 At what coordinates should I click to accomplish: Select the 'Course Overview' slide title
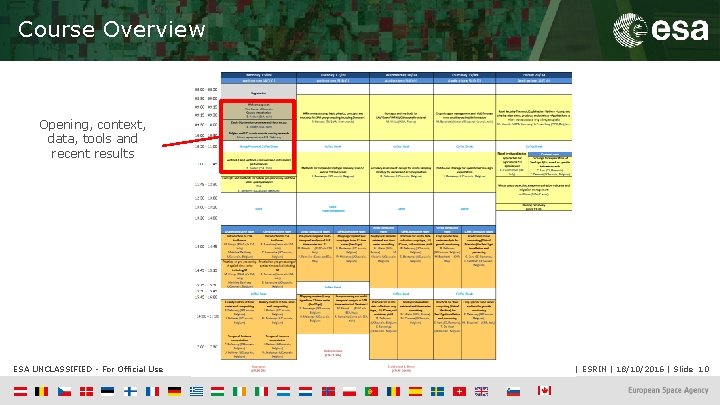pos(112,29)
